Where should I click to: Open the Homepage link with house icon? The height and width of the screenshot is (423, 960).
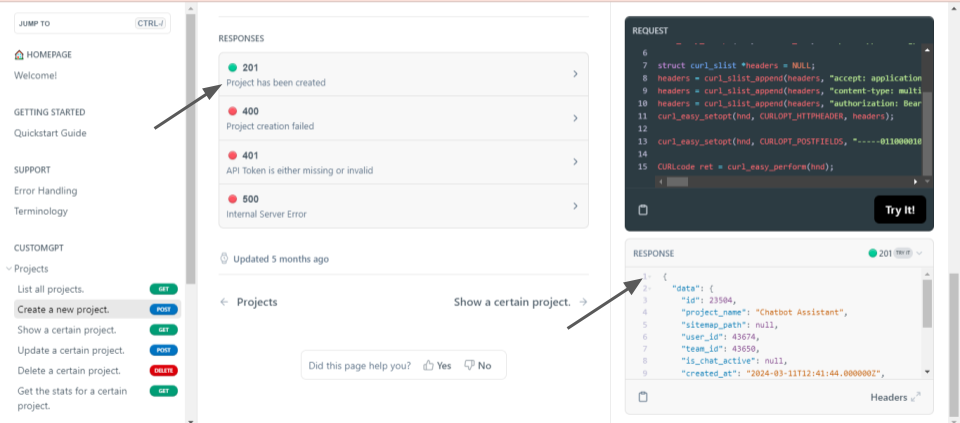43,54
